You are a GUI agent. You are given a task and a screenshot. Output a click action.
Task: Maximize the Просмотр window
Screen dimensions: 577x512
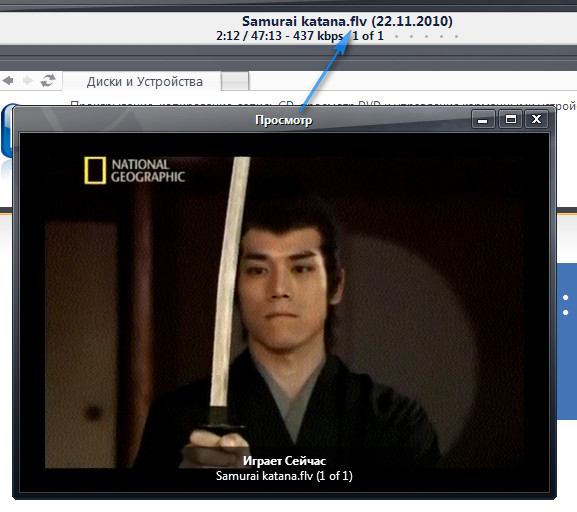[510, 119]
